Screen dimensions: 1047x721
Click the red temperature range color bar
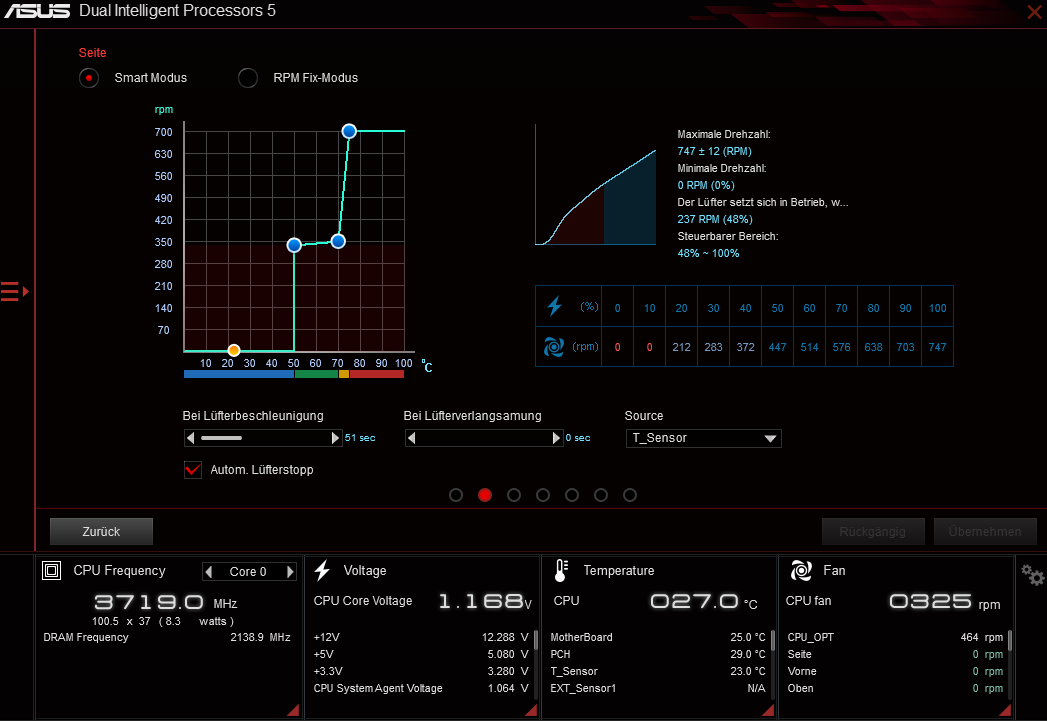(x=377, y=374)
